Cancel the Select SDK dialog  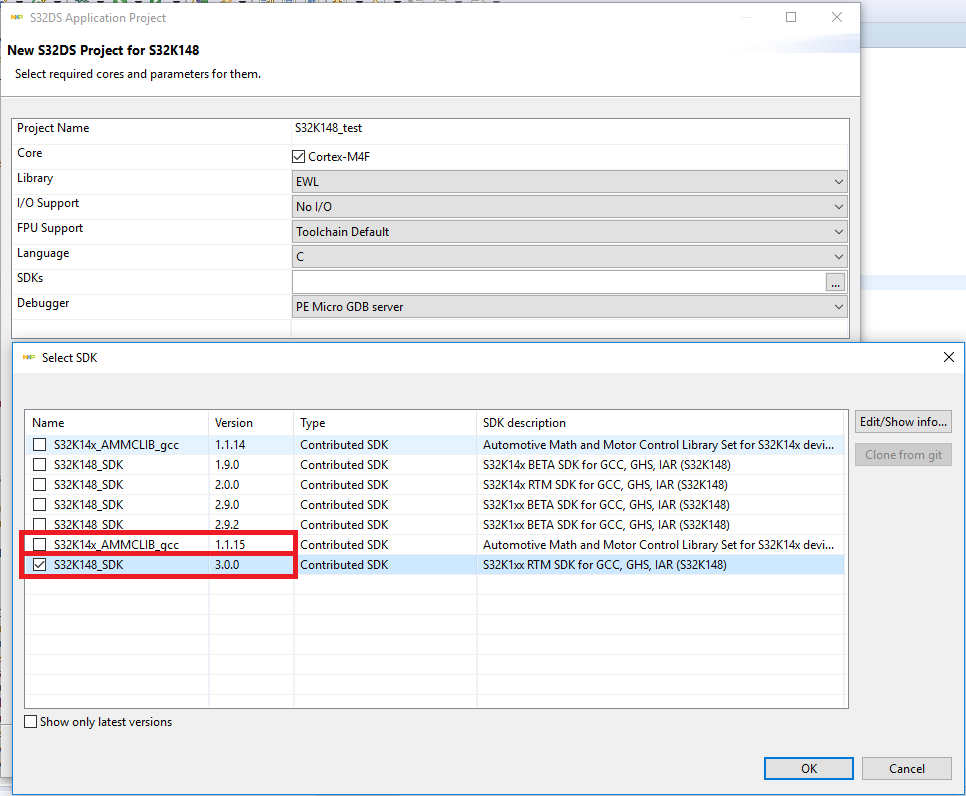coord(906,768)
